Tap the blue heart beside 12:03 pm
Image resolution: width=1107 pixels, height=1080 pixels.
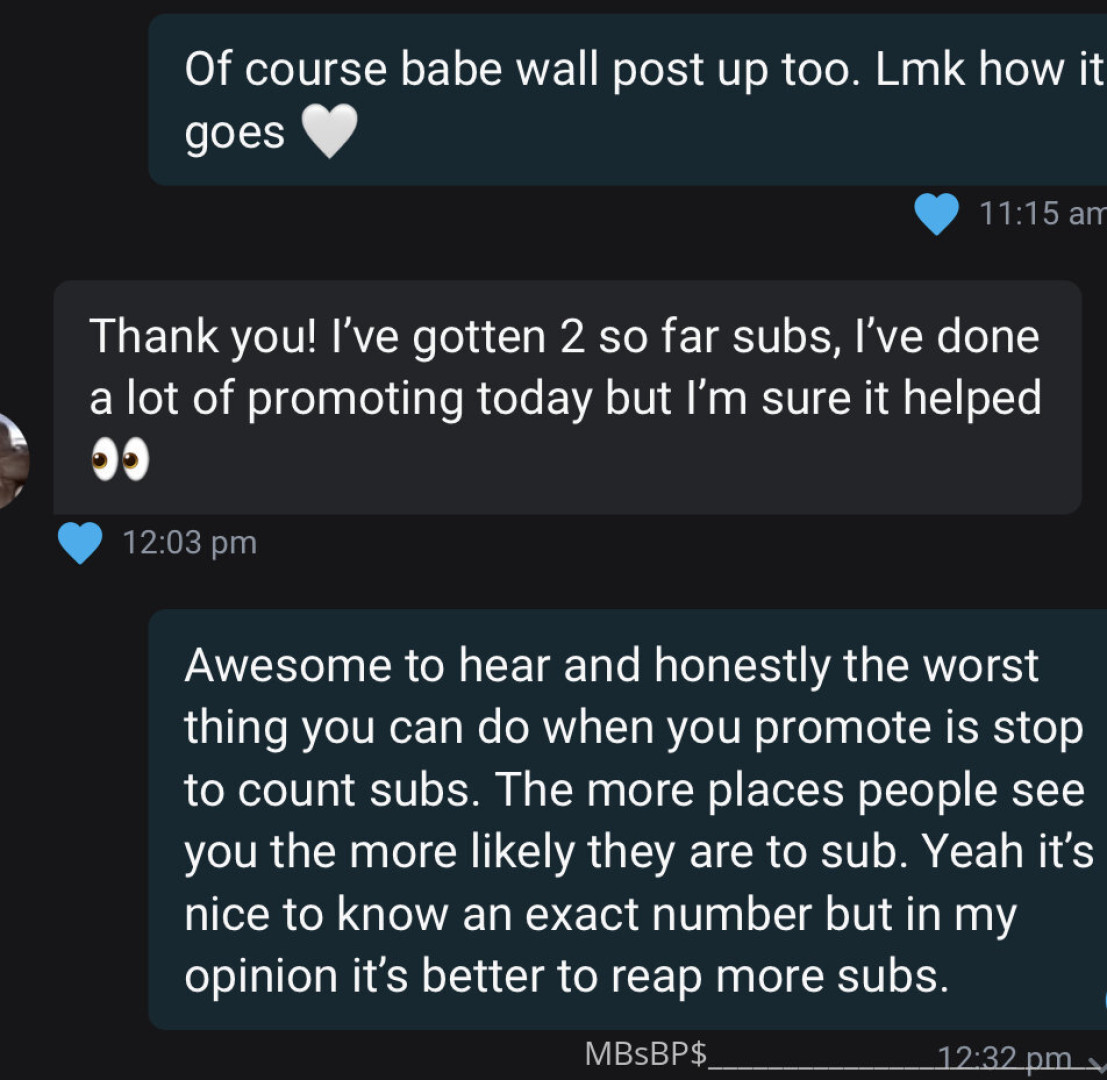(80, 543)
